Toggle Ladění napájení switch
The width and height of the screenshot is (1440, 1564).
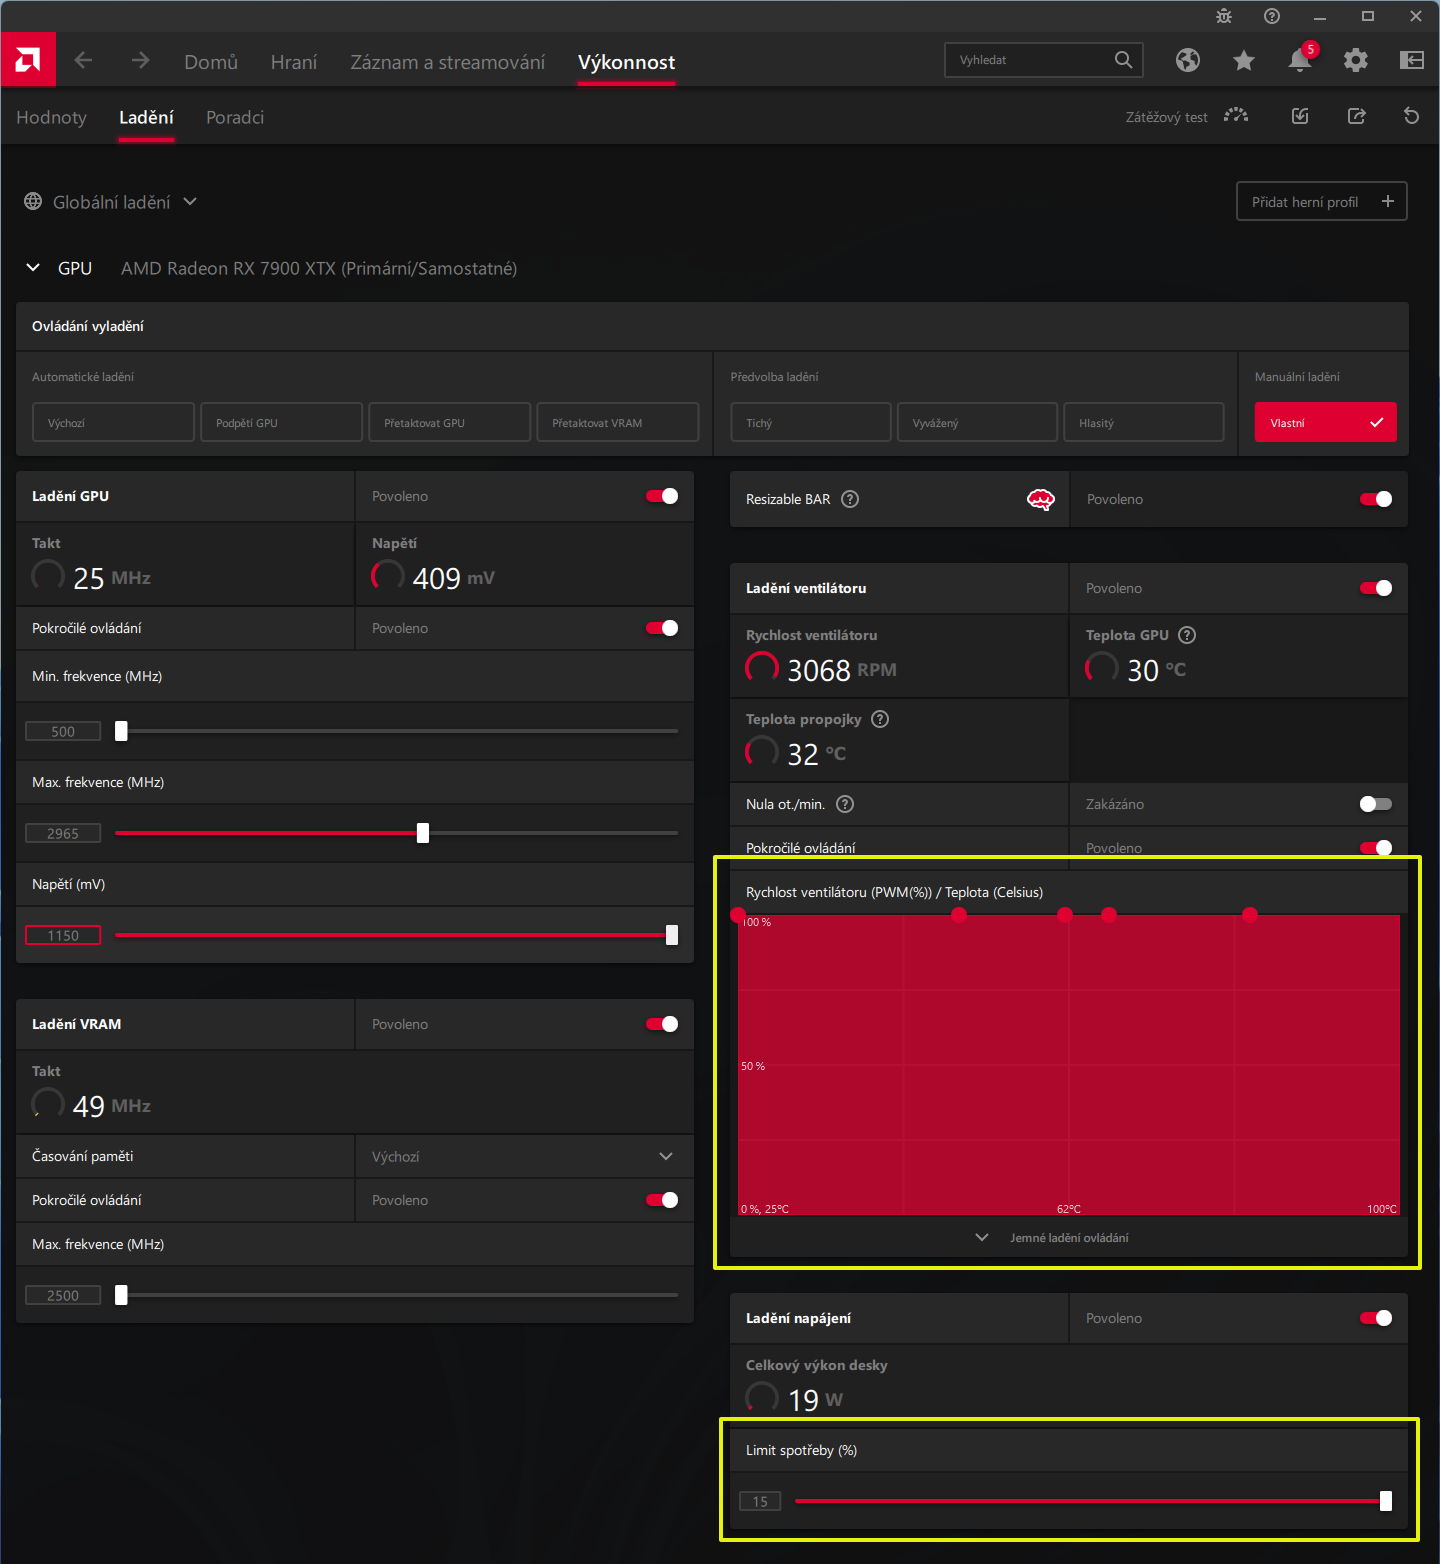[1376, 1318]
